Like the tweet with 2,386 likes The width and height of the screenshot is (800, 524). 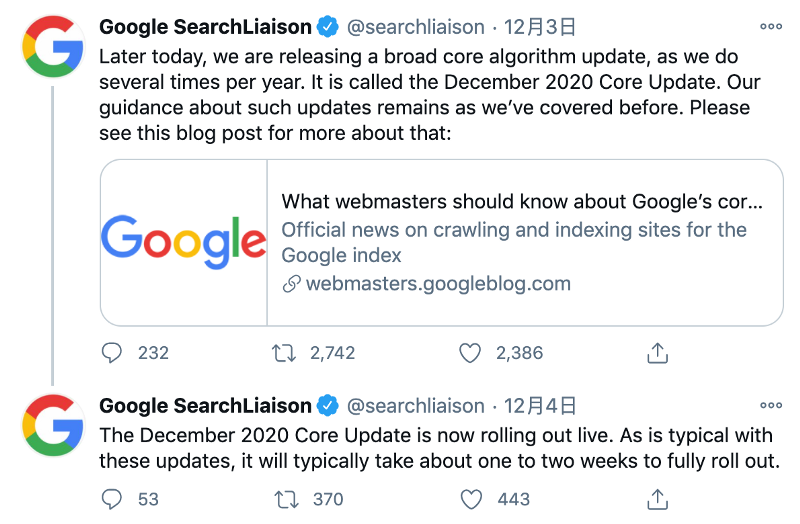(470, 353)
